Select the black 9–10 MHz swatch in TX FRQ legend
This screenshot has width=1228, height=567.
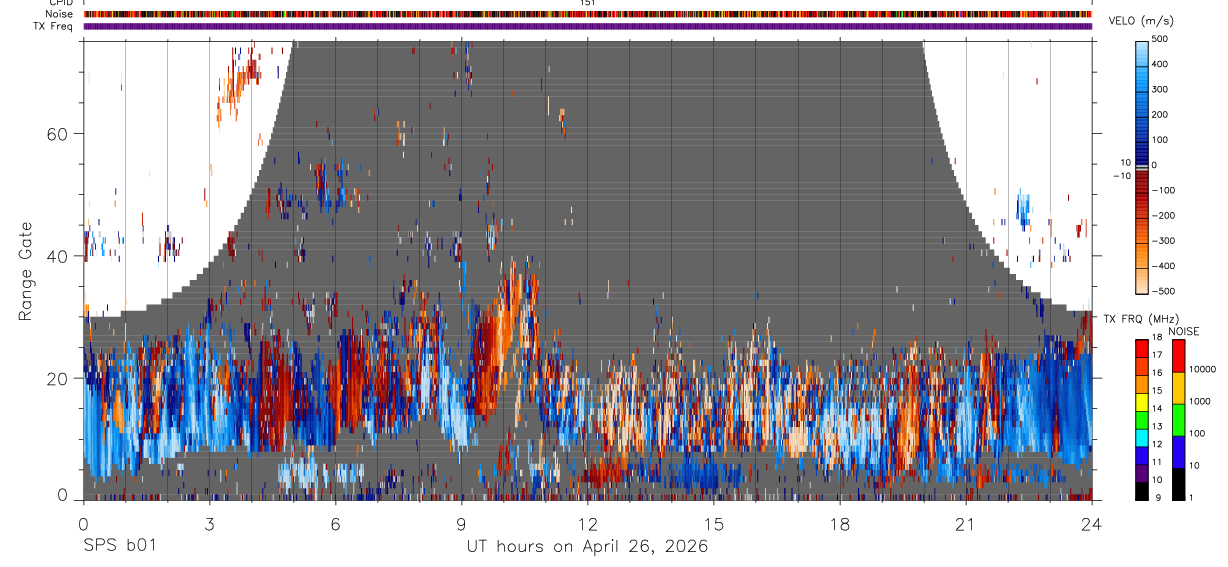pos(1142,490)
